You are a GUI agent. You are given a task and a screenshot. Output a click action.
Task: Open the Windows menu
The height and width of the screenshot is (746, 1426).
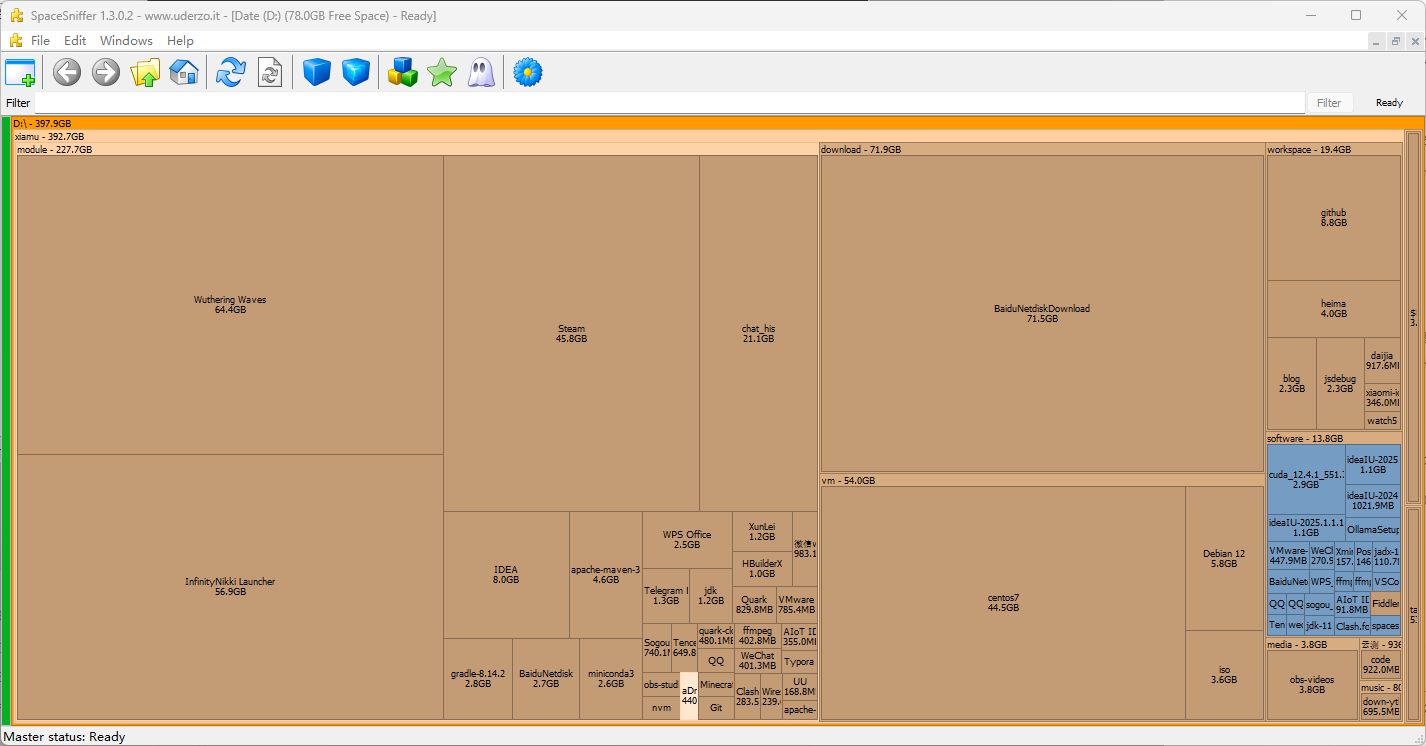pyautogui.click(x=126, y=41)
